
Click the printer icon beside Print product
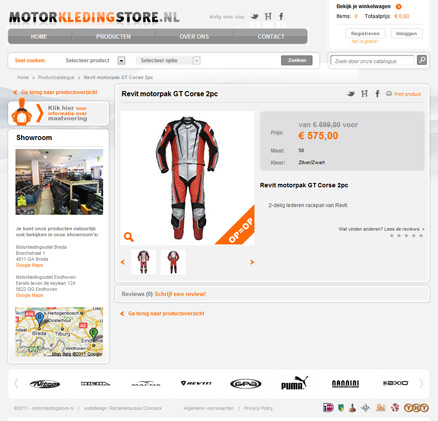coord(389,94)
